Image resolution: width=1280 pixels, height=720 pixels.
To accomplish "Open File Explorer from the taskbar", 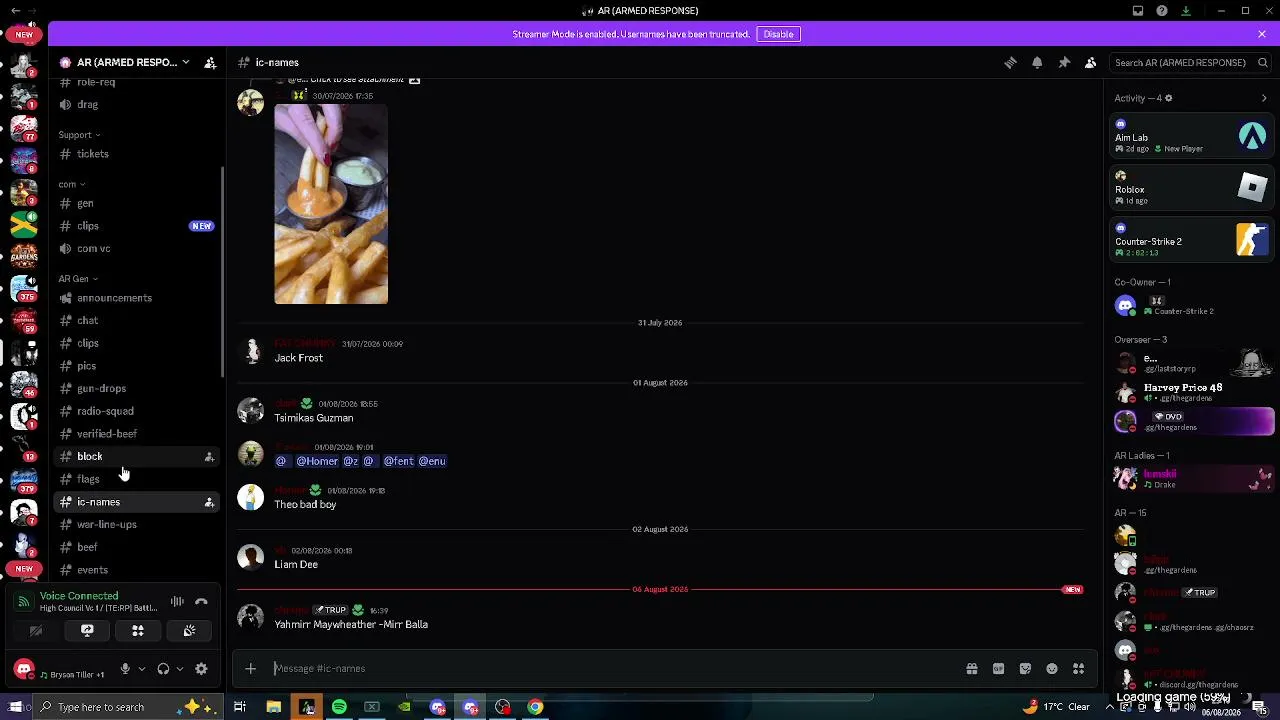I will 273,707.
